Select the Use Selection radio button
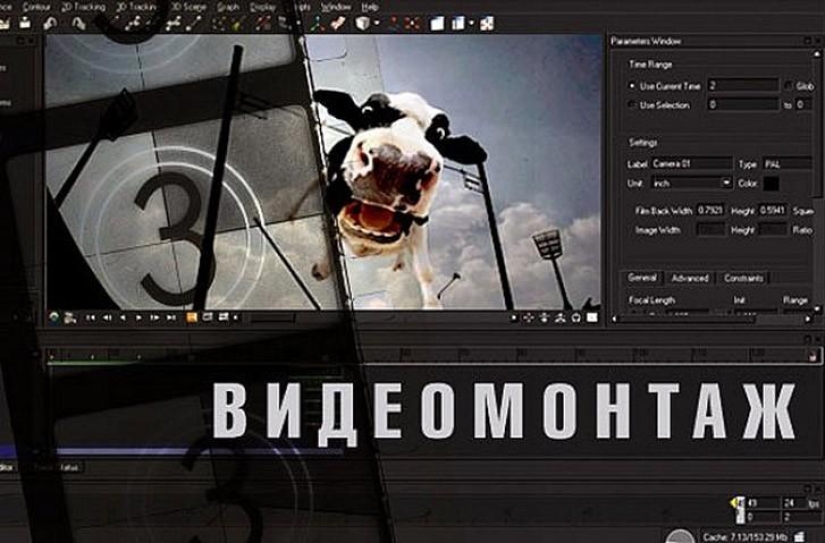Image resolution: width=825 pixels, height=543 pixels. click(x=631, y=105)
